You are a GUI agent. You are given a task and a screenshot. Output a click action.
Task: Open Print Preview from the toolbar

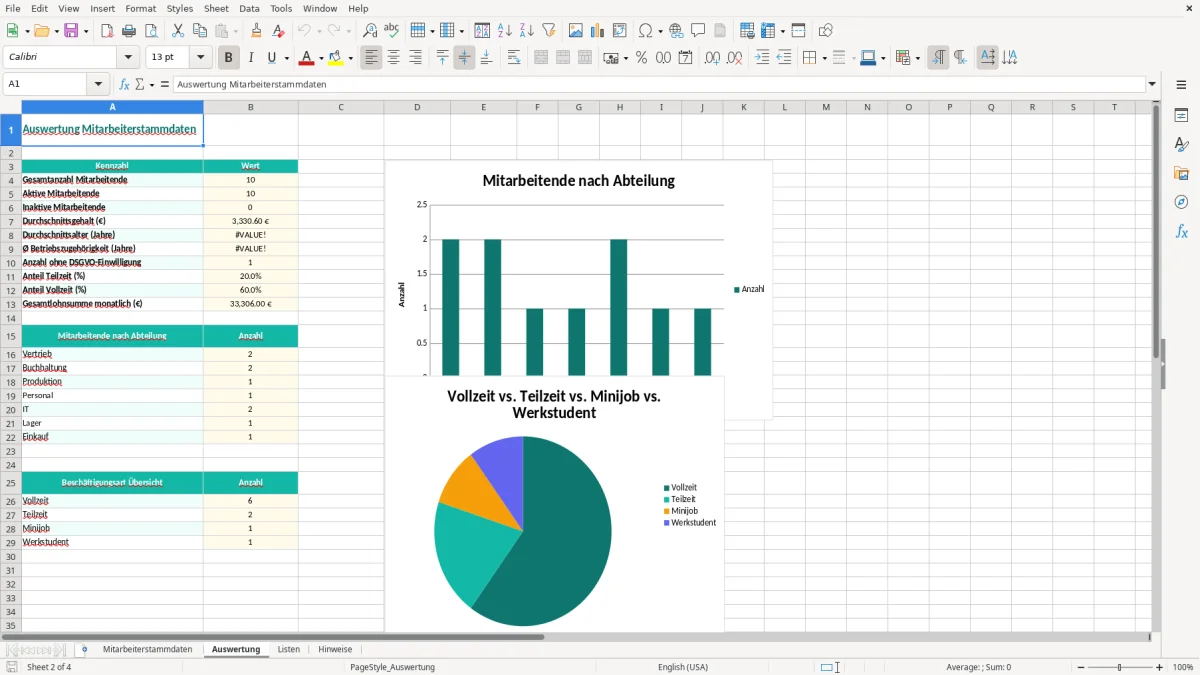150,31
